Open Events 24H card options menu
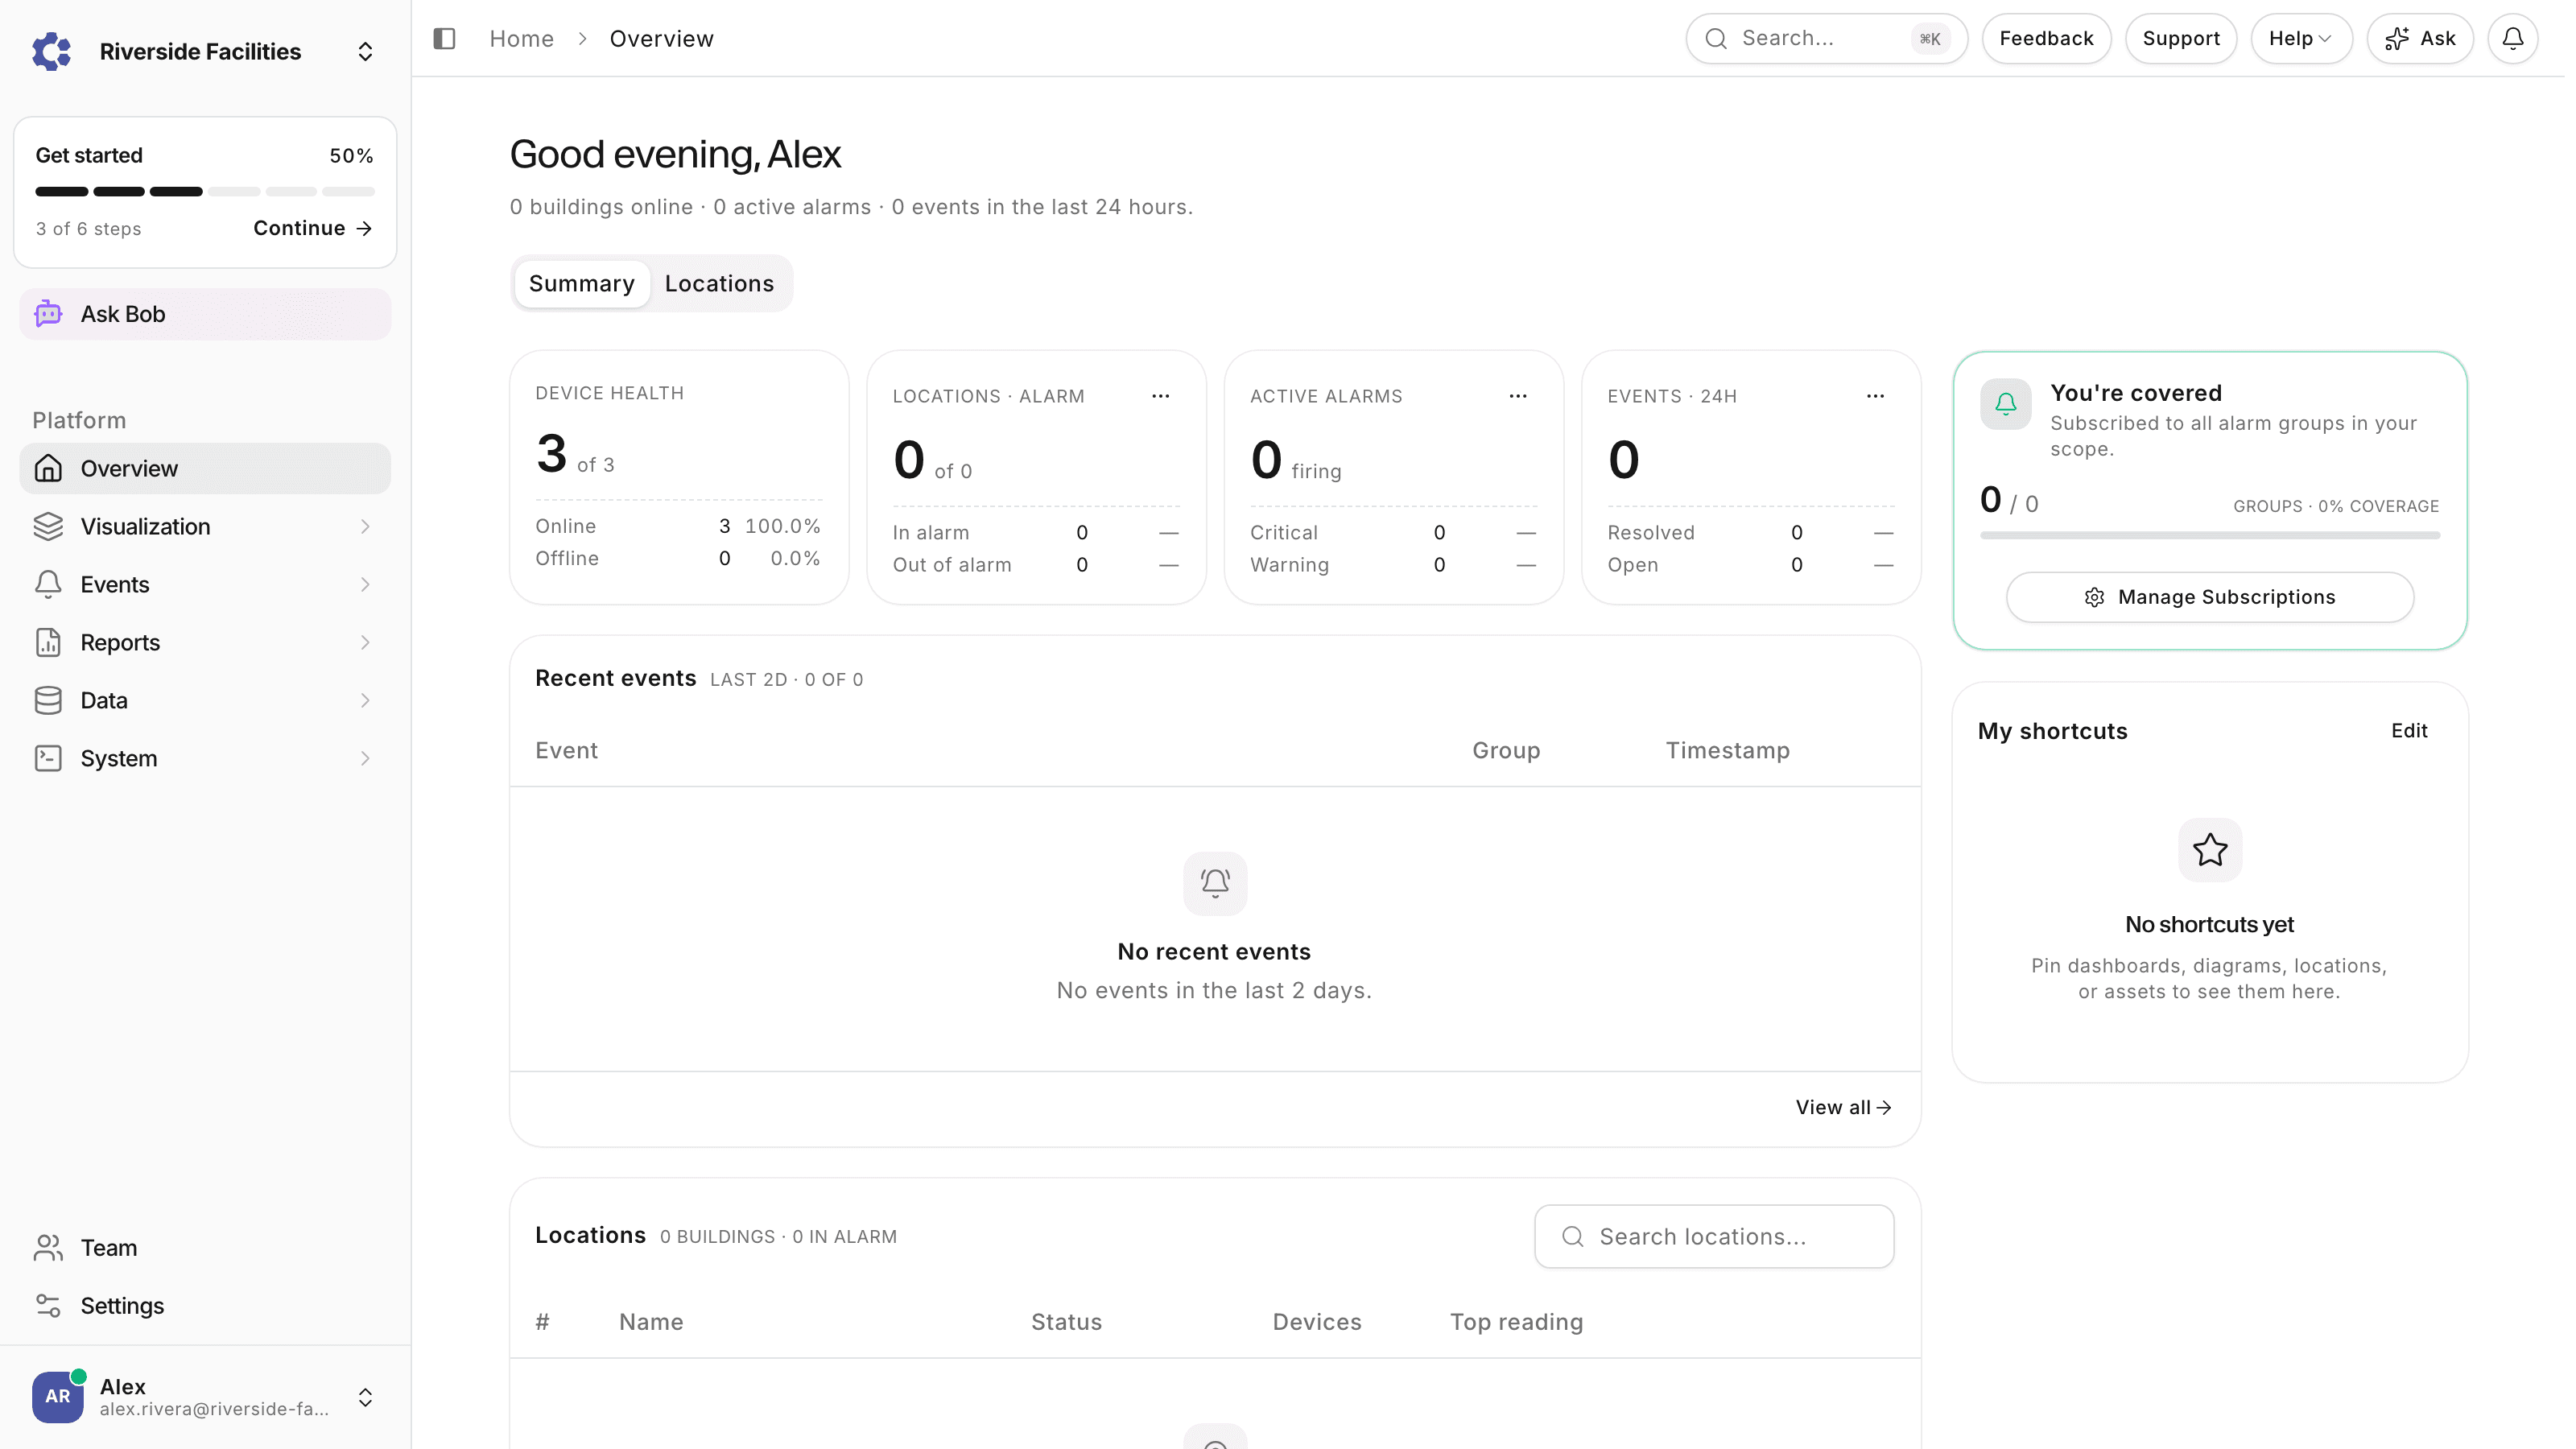This screenshot has width=2576, height=1449. point(1875,396)
